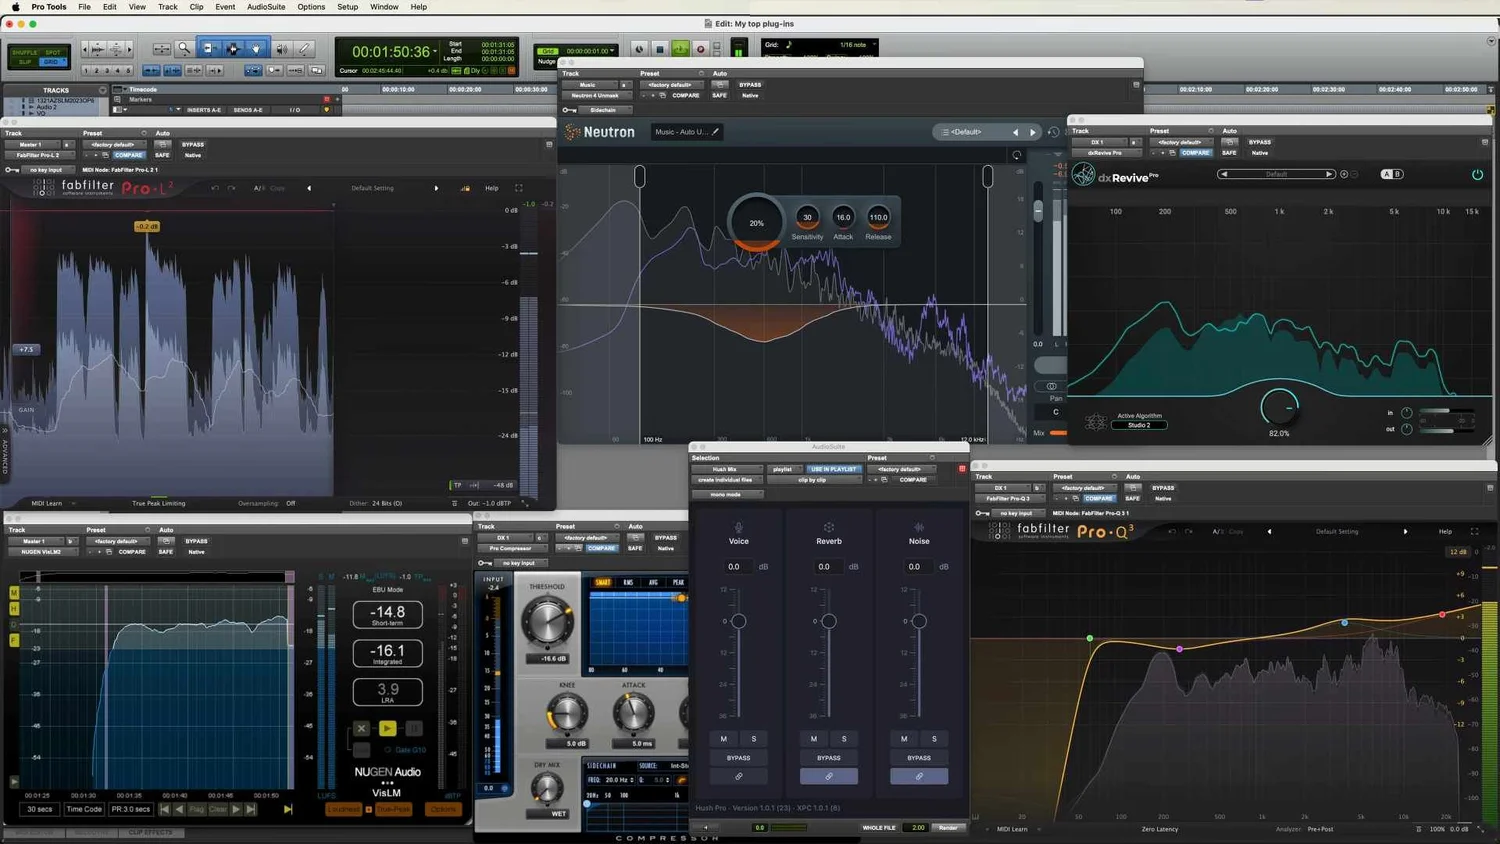Click next preset arrow in Pro-L 2

tap(436, 188)
